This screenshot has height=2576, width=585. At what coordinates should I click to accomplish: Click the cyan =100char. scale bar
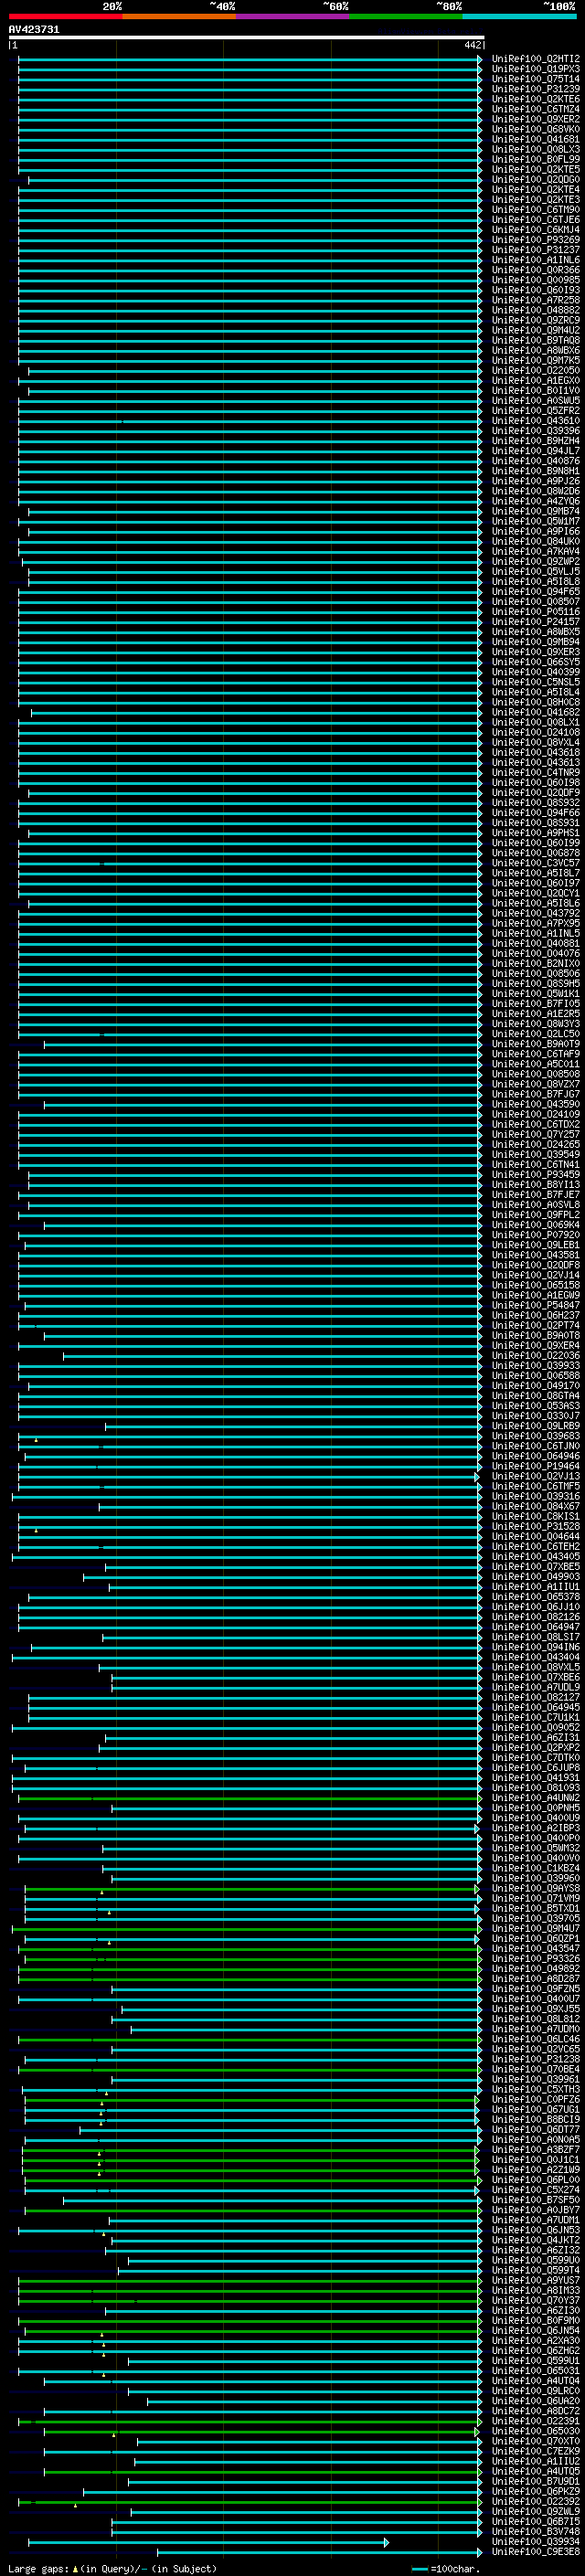click(x=420, y=2569)
